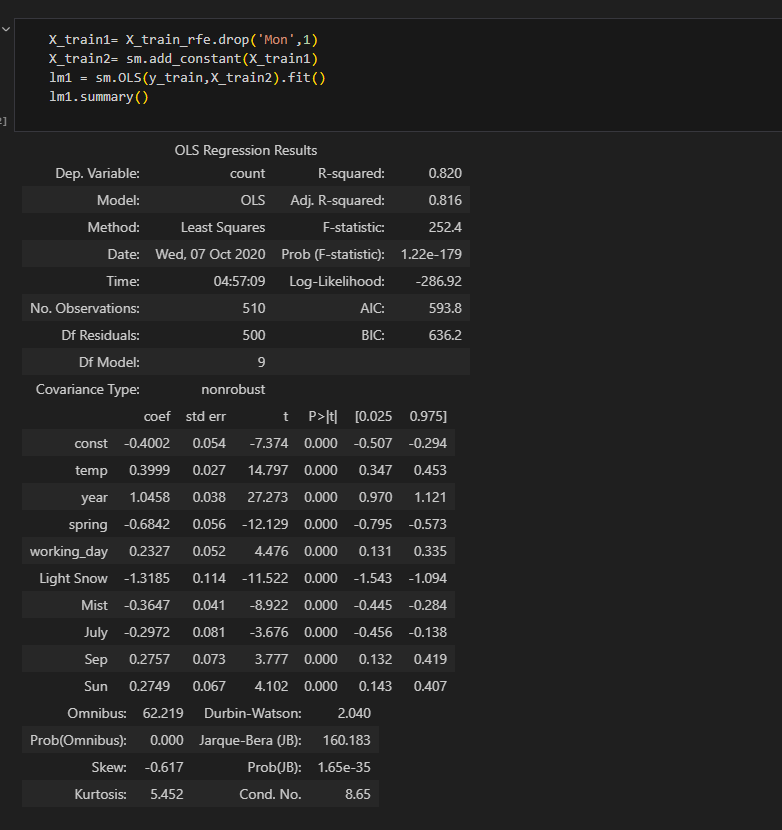Select the Covariance Type value nonrobust
This screenshot has height=830, width=782.
(233, 389)
